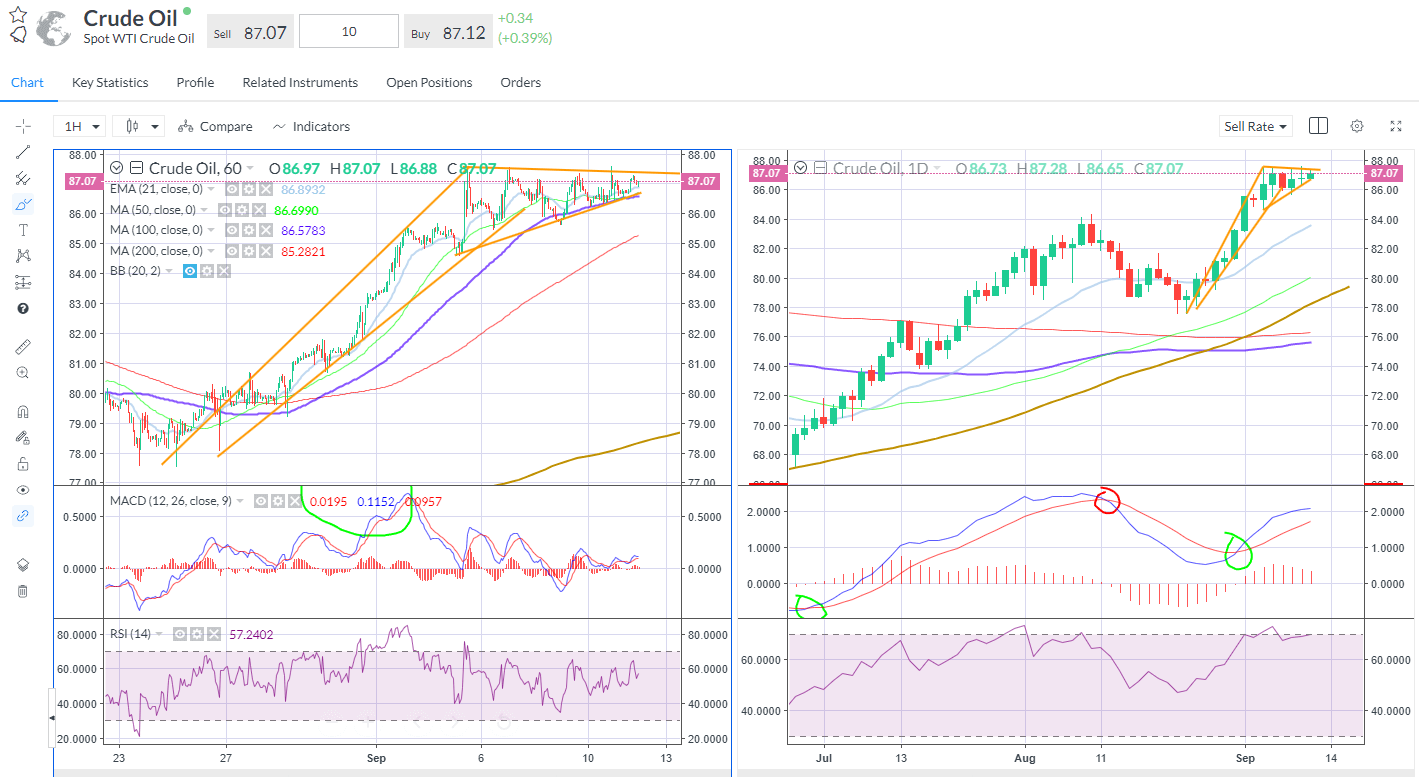Expand MA (100, close, 0) options arrow
Viewport: 1420px width, 777px height.
tap(212, 230)
